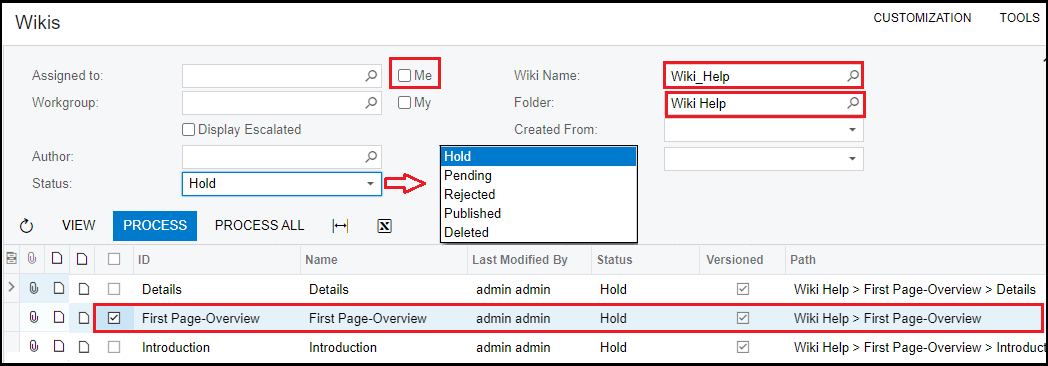Refresh the wiki list with refresh icon

point(27,226)
